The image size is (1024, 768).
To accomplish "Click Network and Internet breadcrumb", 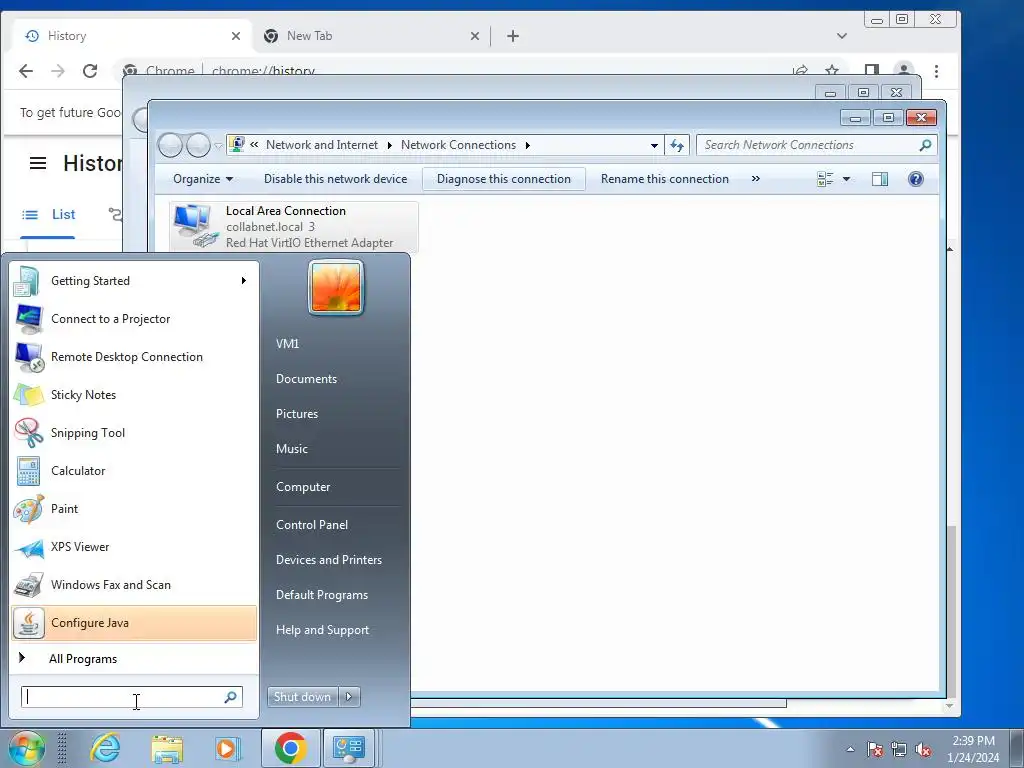I will [322, 145].
